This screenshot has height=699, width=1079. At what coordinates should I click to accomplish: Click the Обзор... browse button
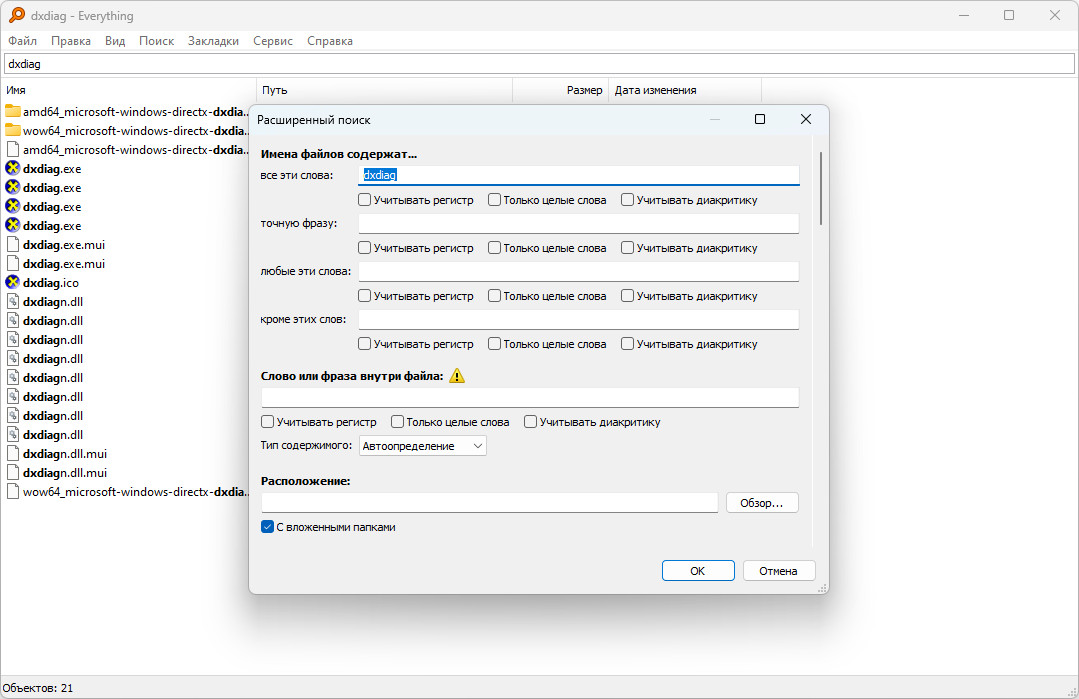762,503
